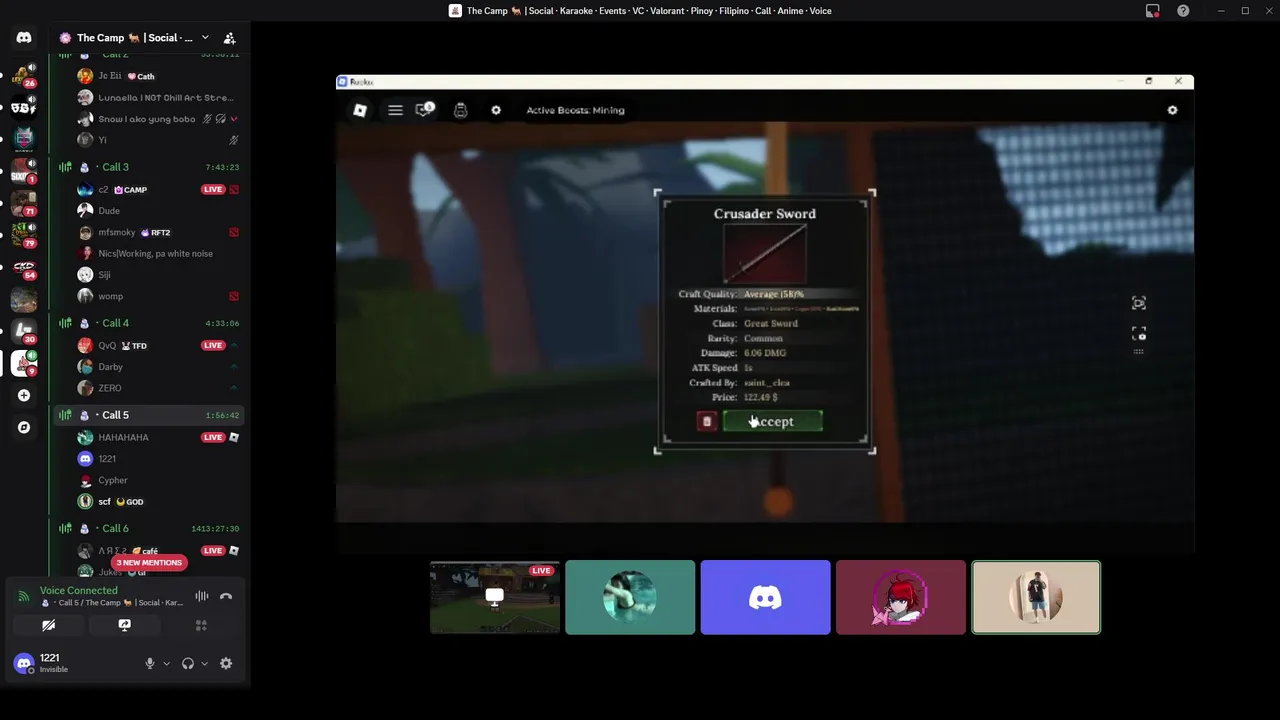Open microphone input options arrow
Viewport: 1280px width, 720px height.
click(x=166, y=663)
